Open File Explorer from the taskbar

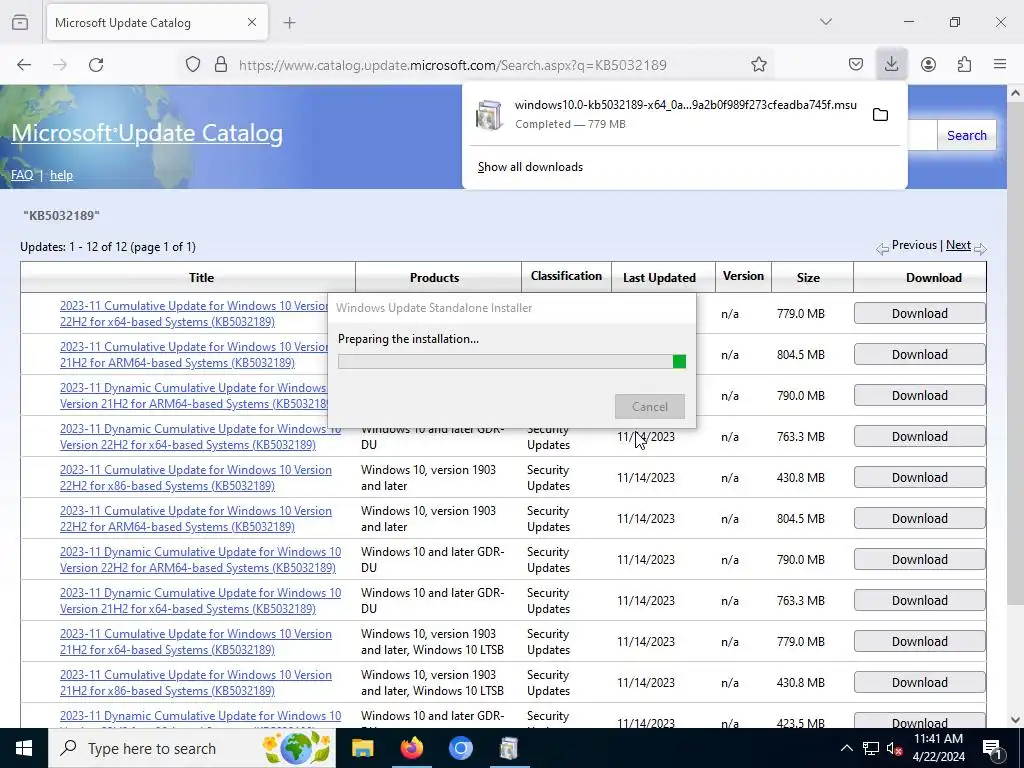coord(362,748)
